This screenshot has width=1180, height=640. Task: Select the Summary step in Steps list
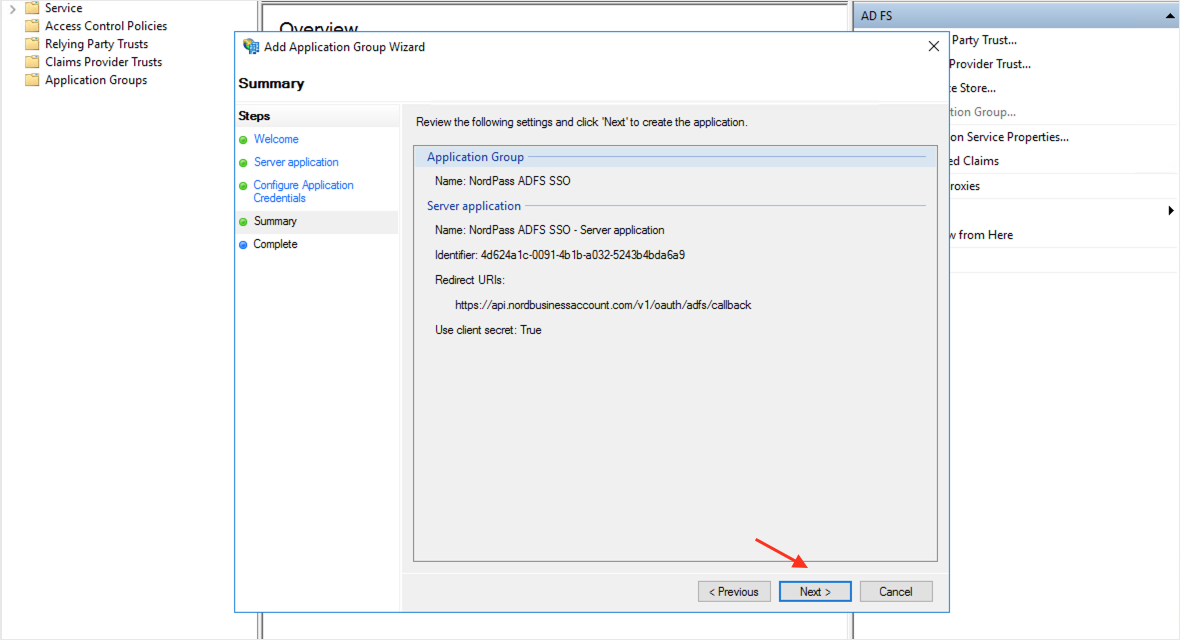coord(275,221)
